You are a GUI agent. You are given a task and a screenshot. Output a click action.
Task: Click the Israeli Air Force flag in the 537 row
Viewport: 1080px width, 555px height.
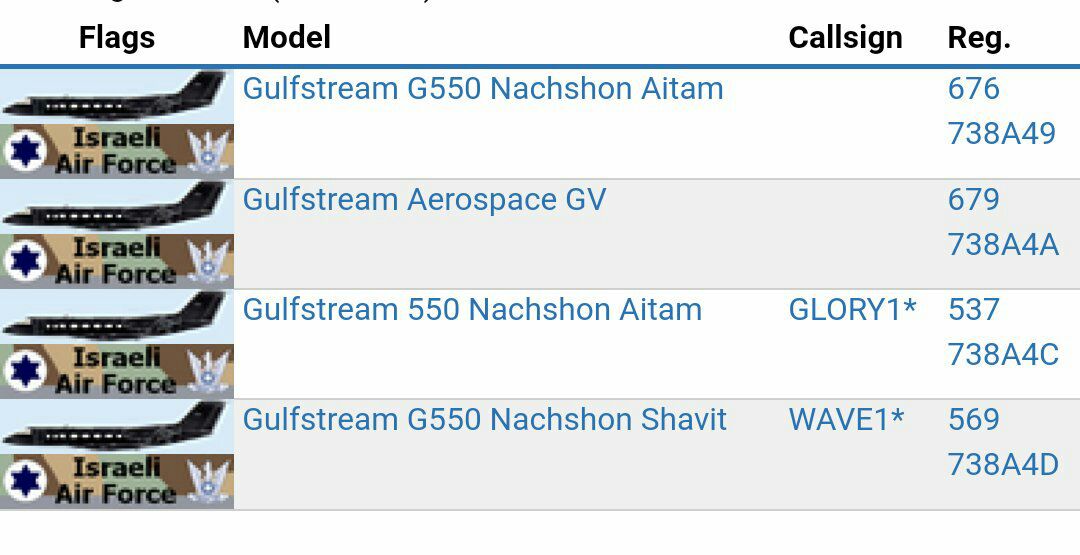(117, 371)
